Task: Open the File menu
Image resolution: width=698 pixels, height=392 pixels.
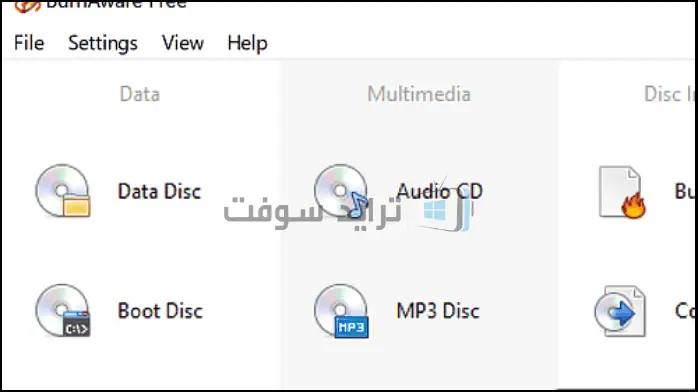Action: pos(29,43)
